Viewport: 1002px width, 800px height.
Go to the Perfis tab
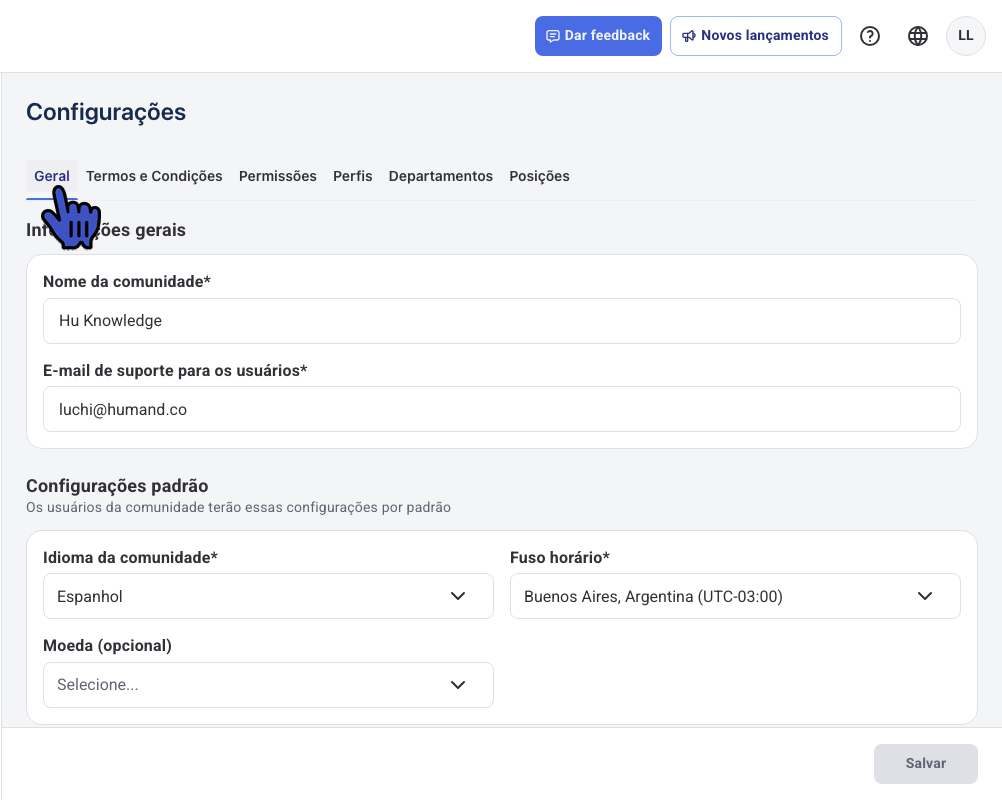tap(352, 176)
